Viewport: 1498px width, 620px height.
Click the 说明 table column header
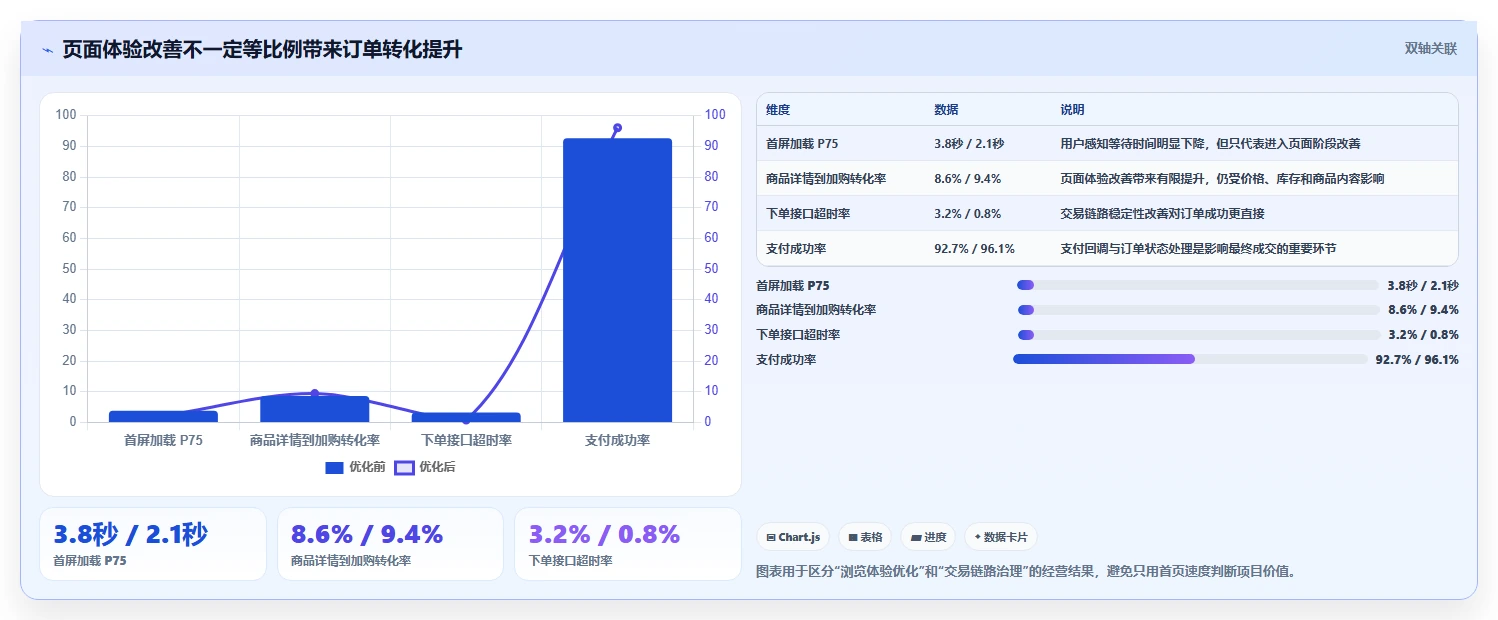point(1072,110)
